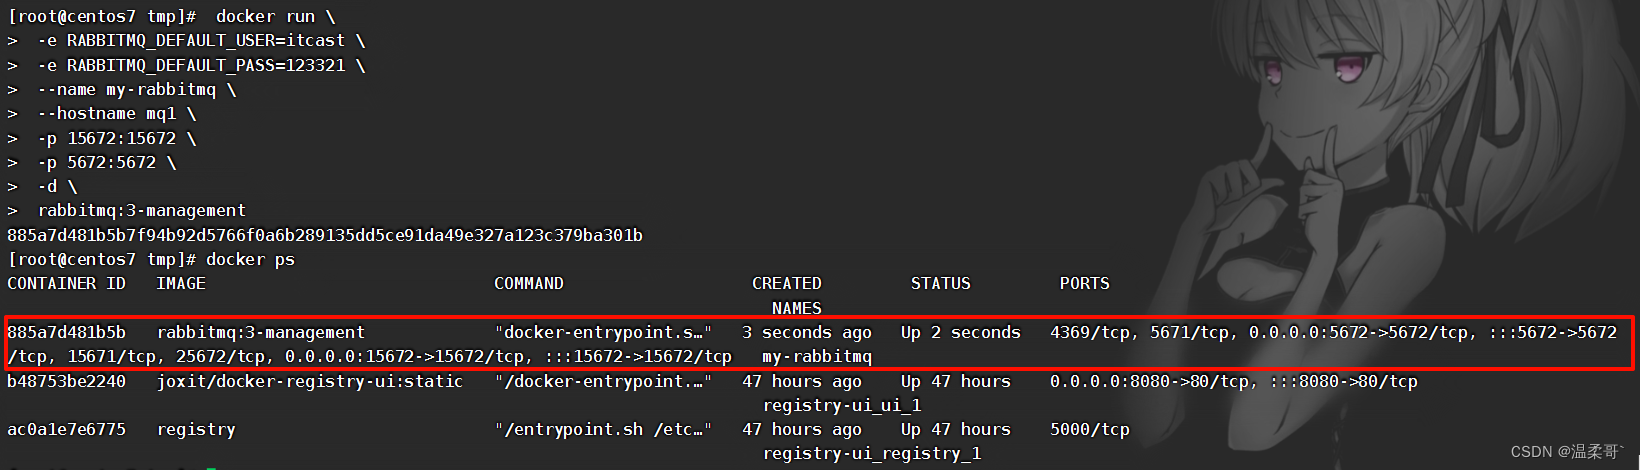Image resolution: width=1640 pixels, height=470 pixels.
Task: Click the my-rabbitmq container name
Action: click(x=817, y=356)
